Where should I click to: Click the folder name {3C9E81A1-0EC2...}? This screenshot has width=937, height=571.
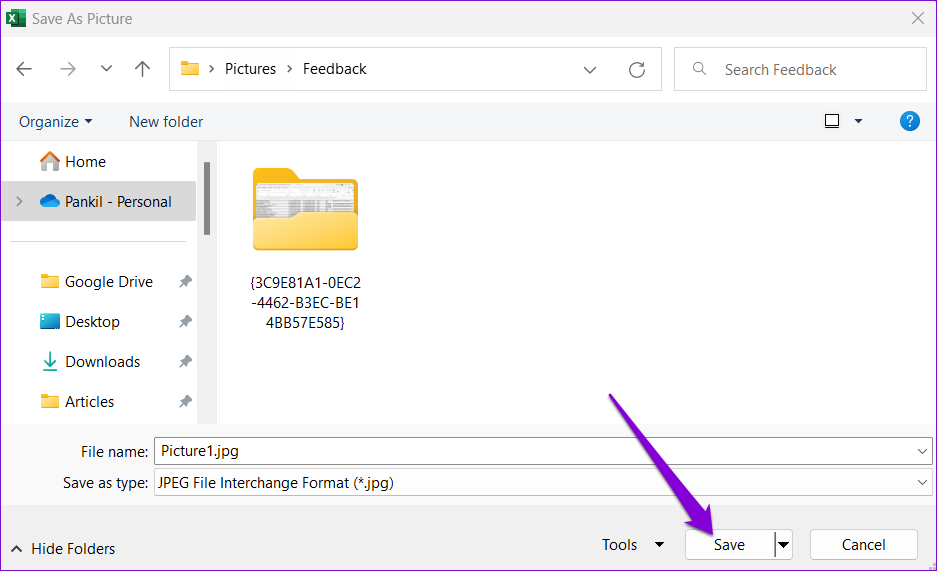pyautogui.click(x=305, y=303)
